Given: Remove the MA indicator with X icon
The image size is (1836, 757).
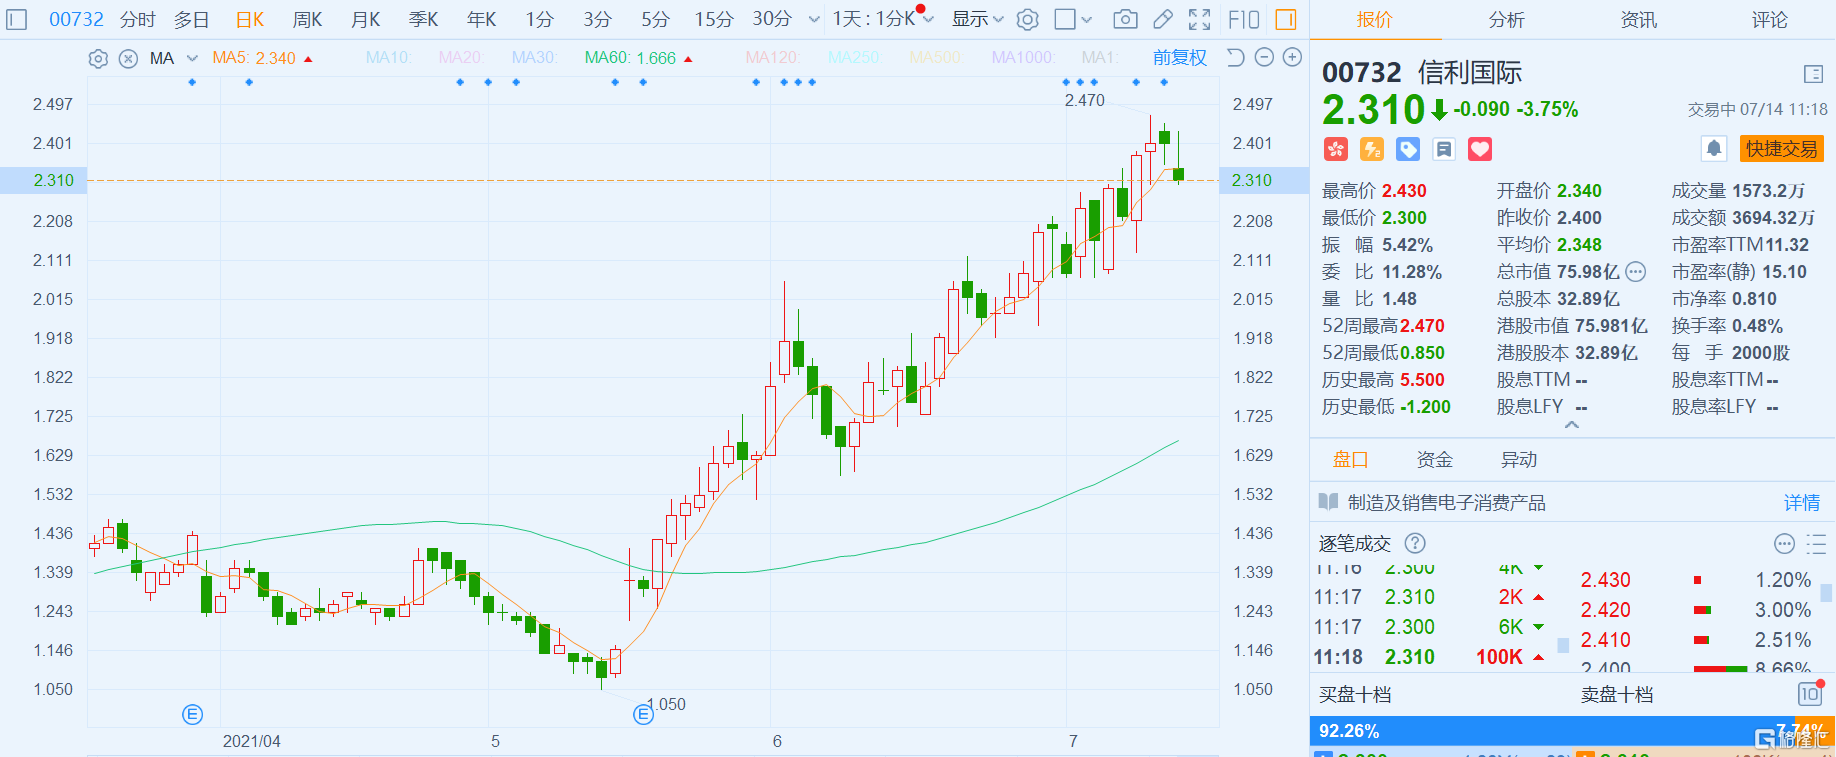Looking at the screenshot, I should [x=128, y=58].
